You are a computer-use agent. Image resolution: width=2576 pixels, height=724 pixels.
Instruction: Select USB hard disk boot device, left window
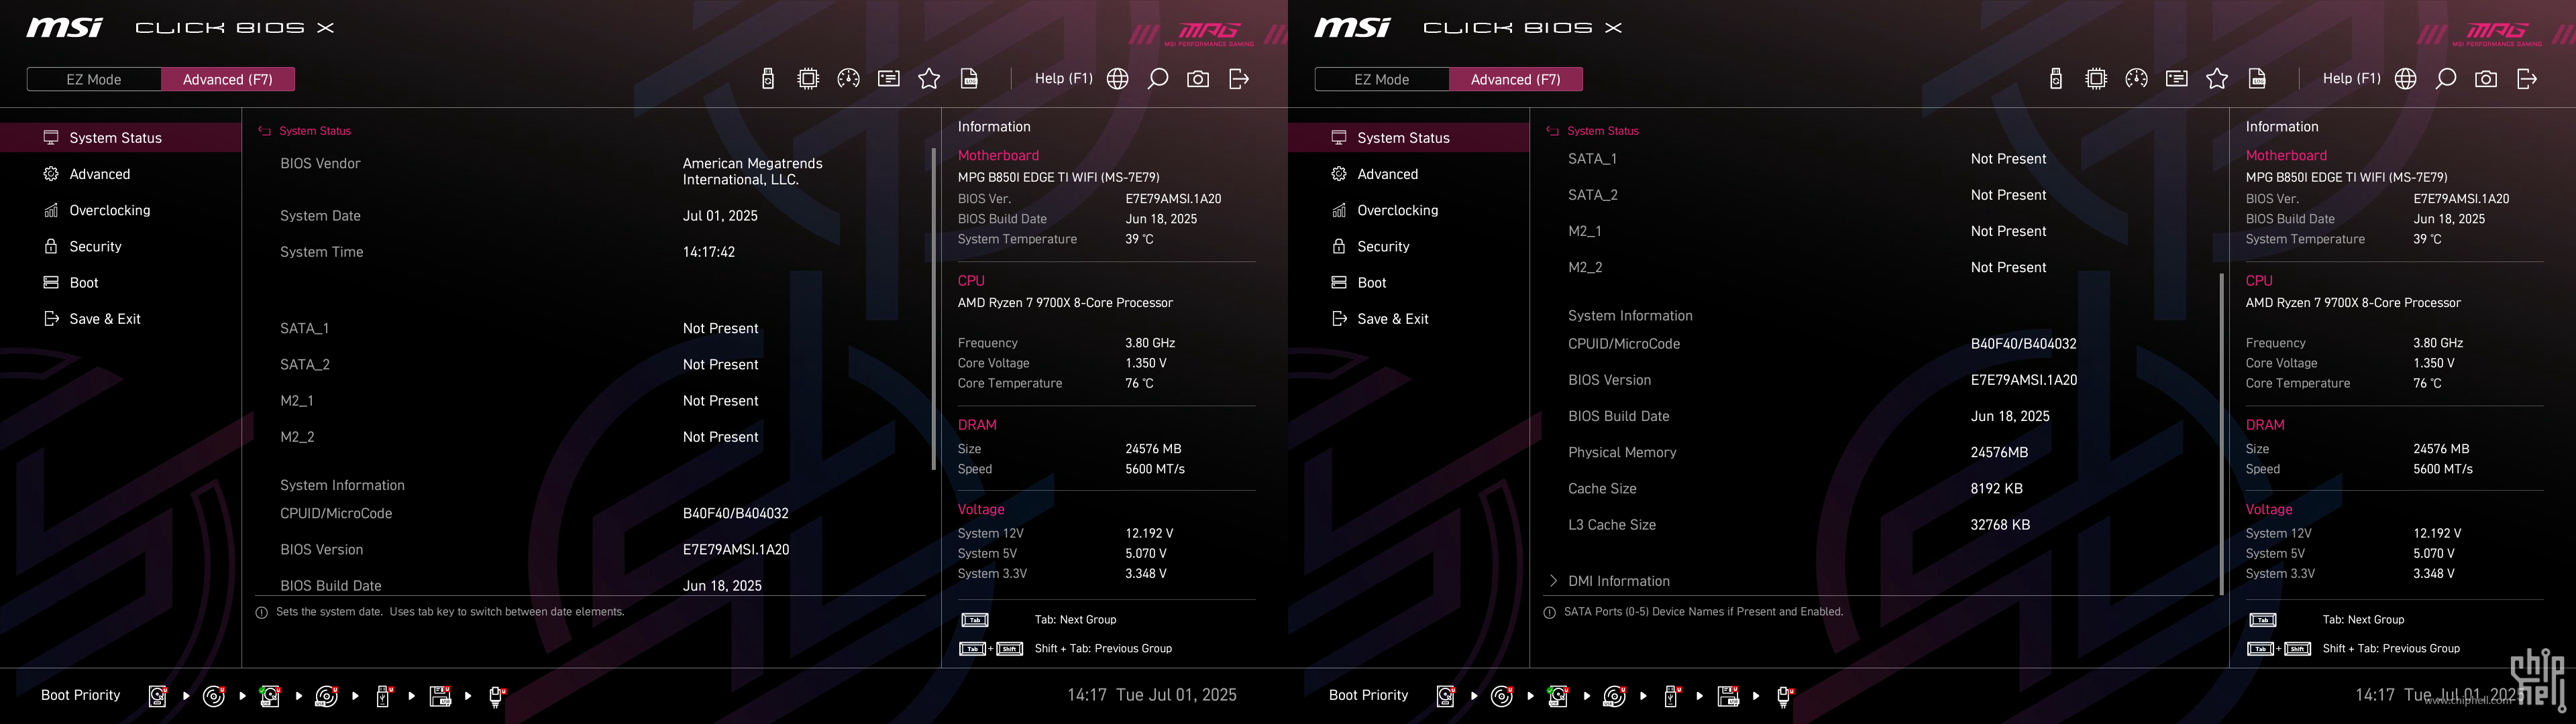(270, 696)
